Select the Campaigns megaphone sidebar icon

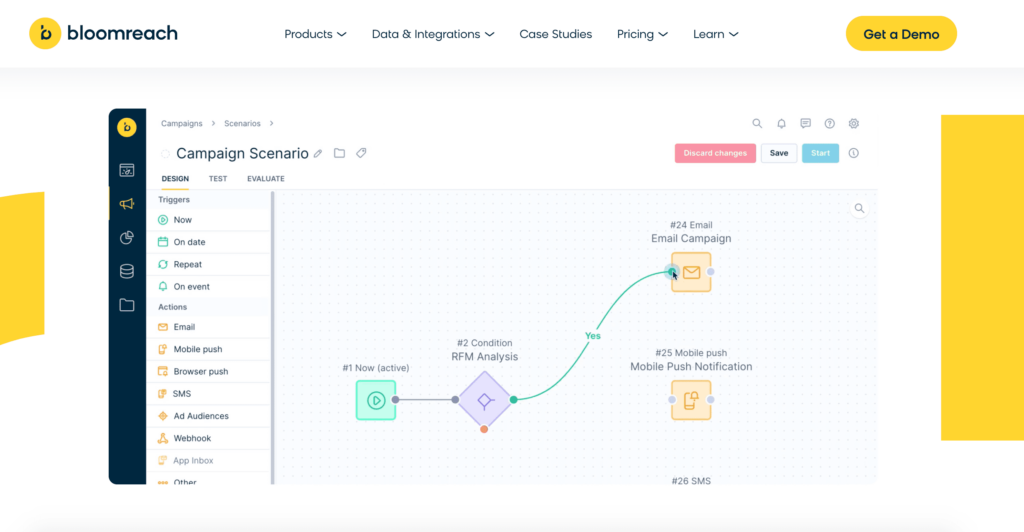[127, 204]
